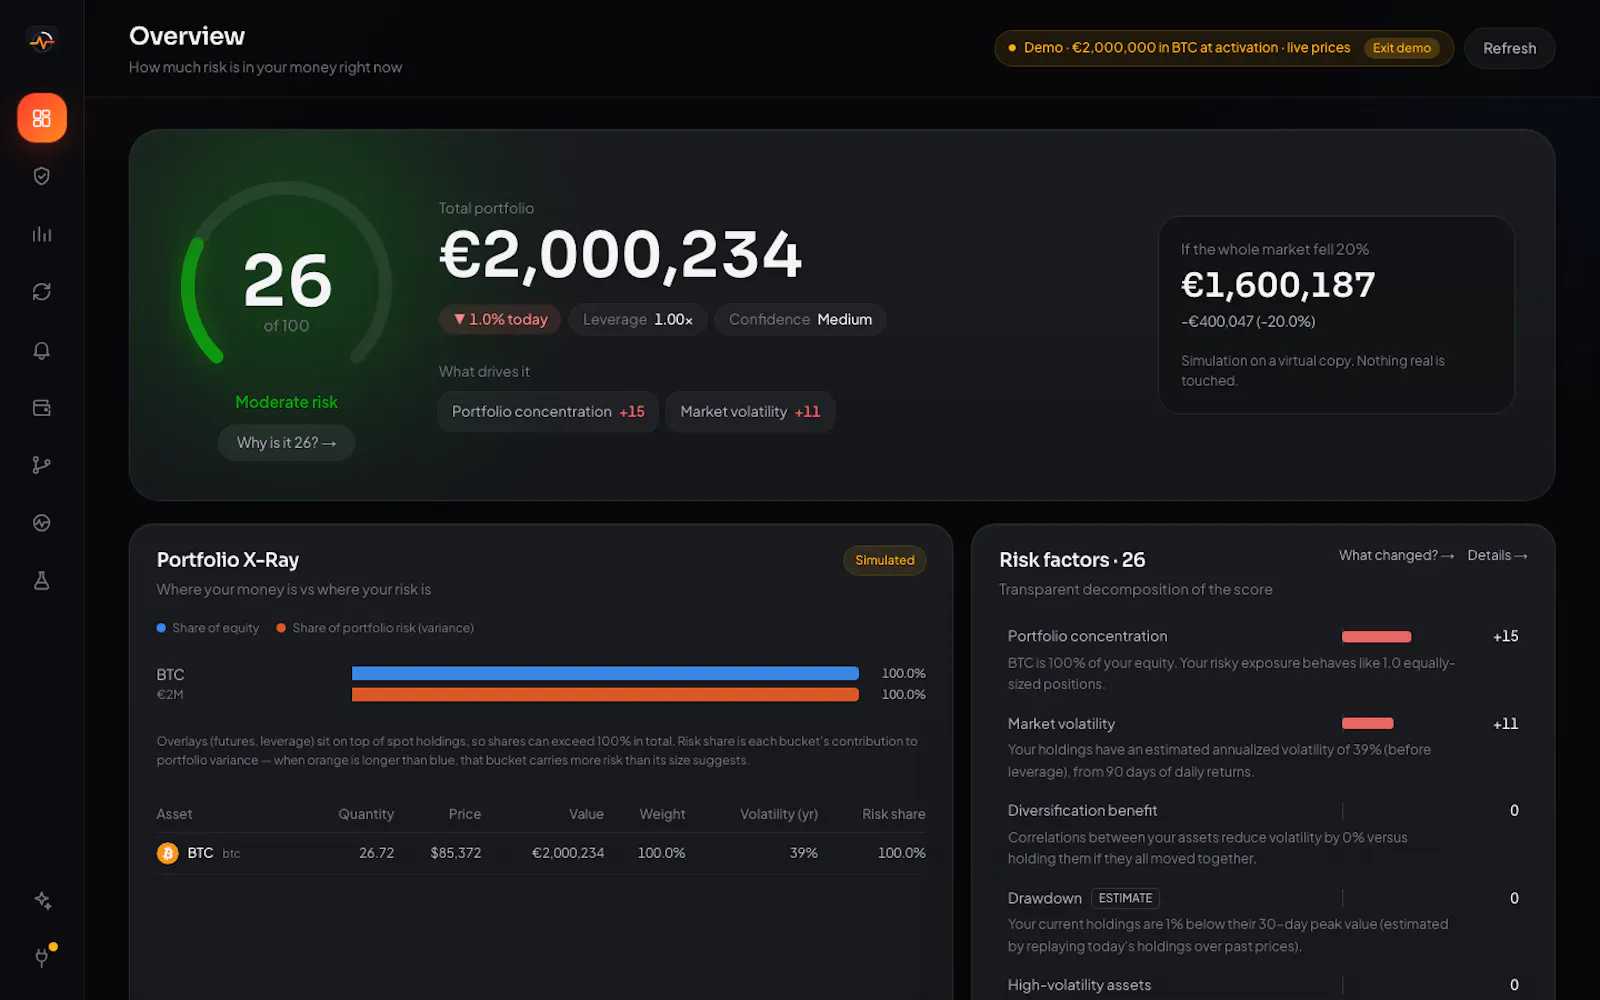Click the Bitcoin coin icon in asset row

click(x=168, y=853)
